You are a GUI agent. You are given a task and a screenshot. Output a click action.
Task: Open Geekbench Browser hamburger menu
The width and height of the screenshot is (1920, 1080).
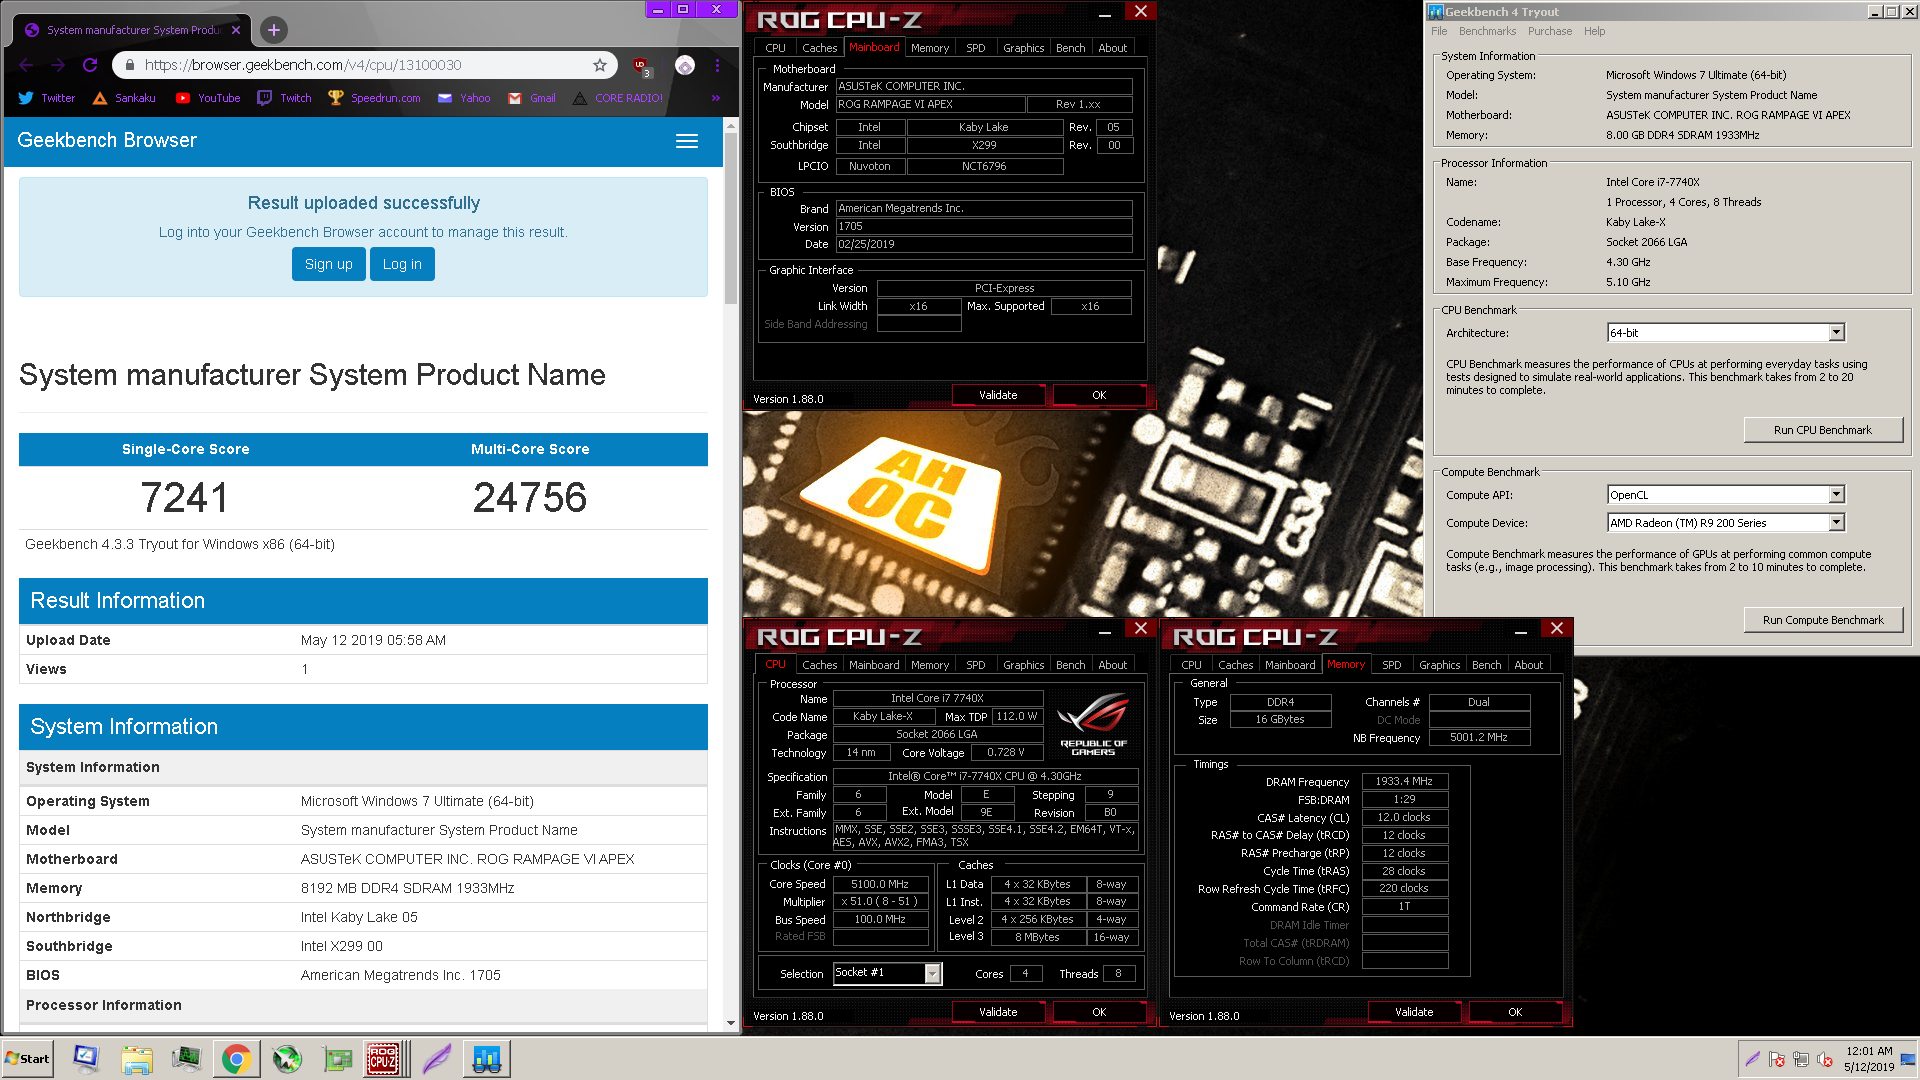coord(687,141)
